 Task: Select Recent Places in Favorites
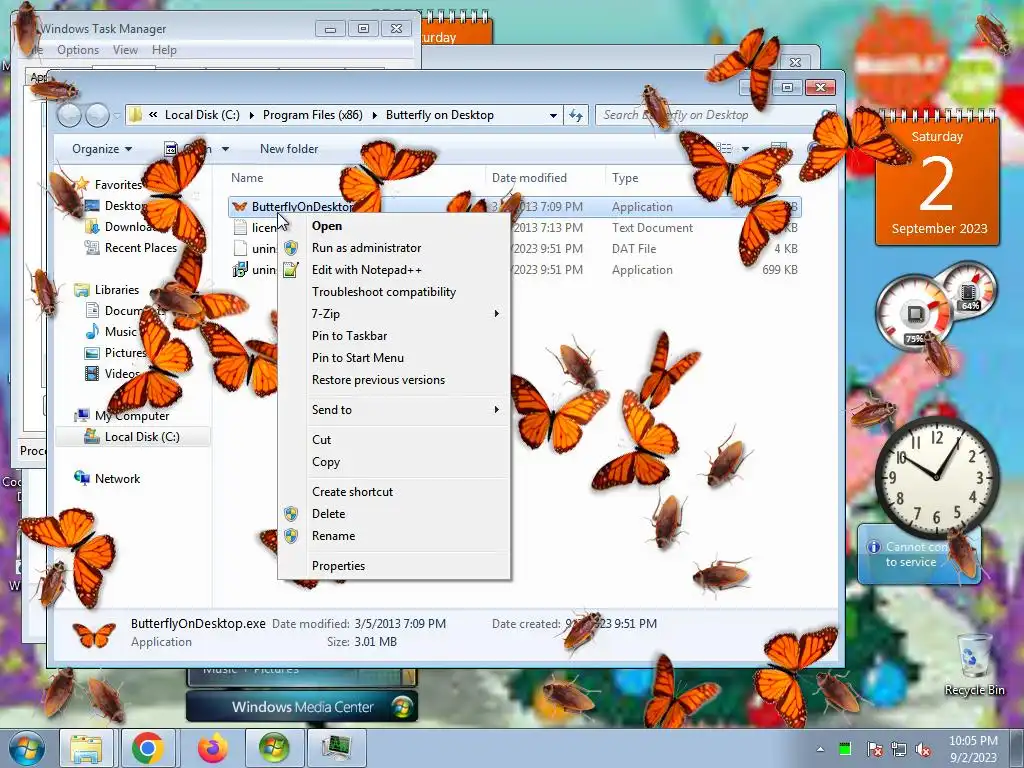140,248
